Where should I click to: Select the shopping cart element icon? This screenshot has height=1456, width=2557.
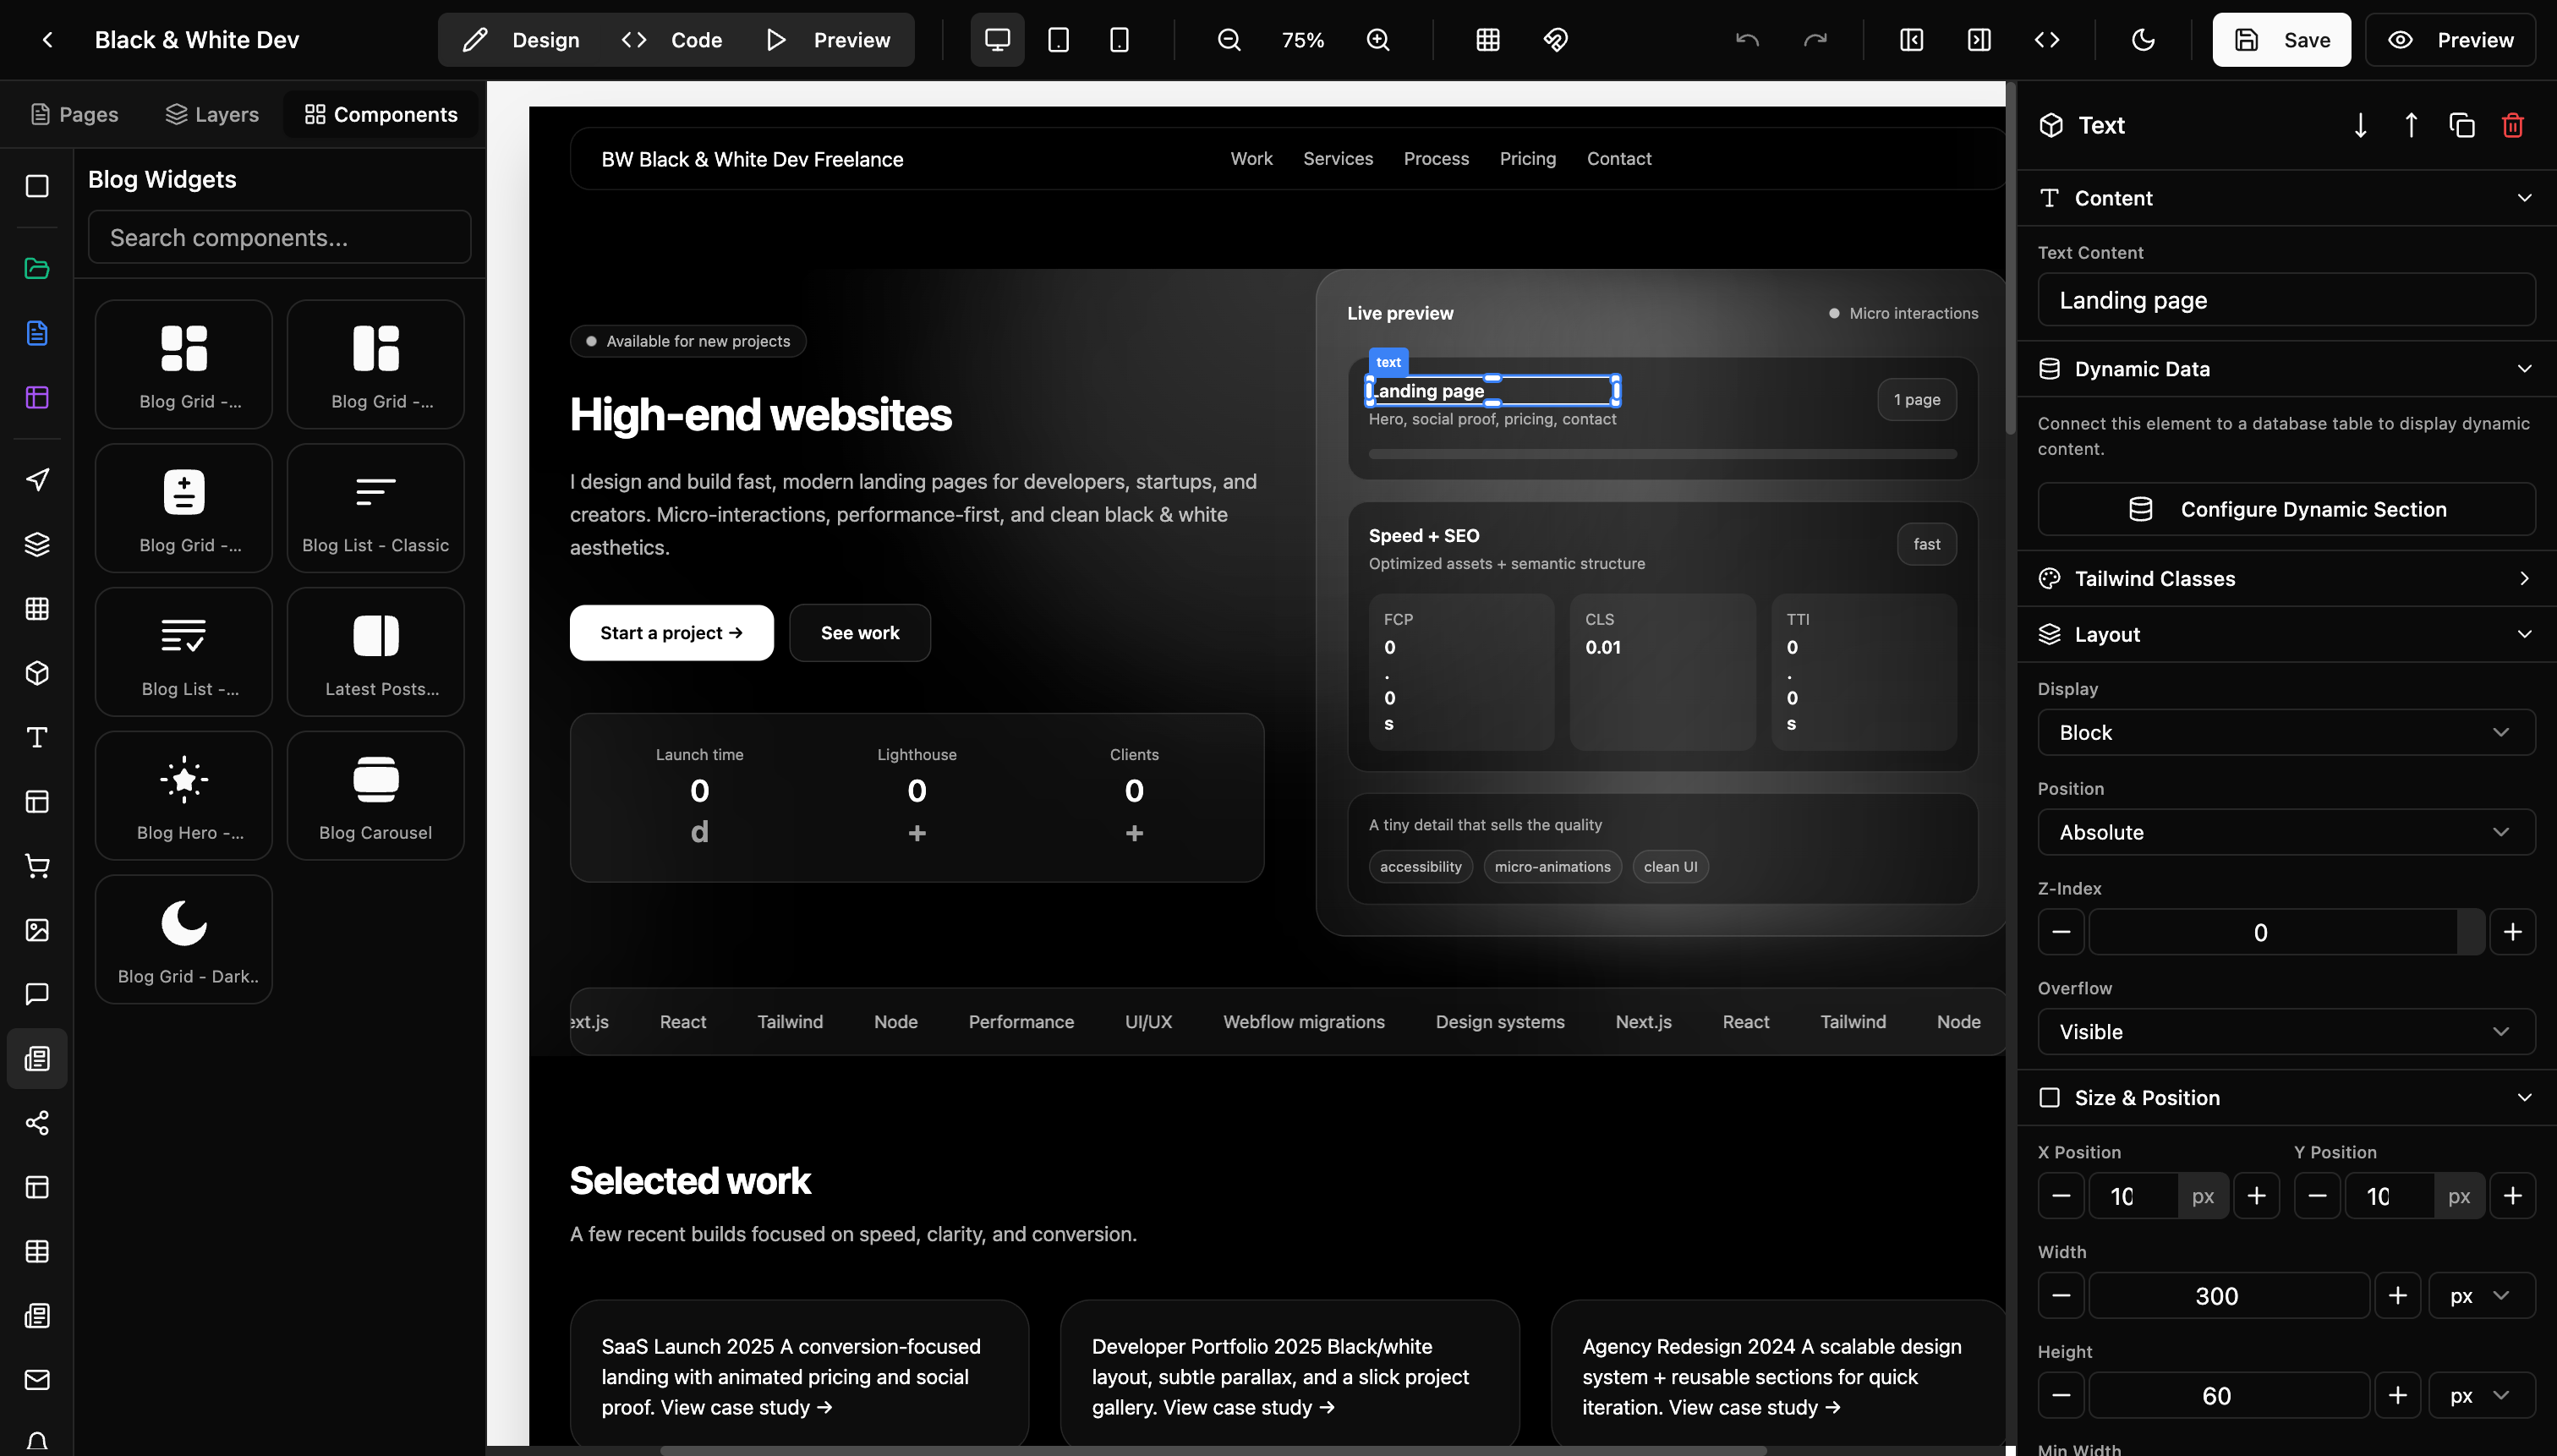(37, 865)
